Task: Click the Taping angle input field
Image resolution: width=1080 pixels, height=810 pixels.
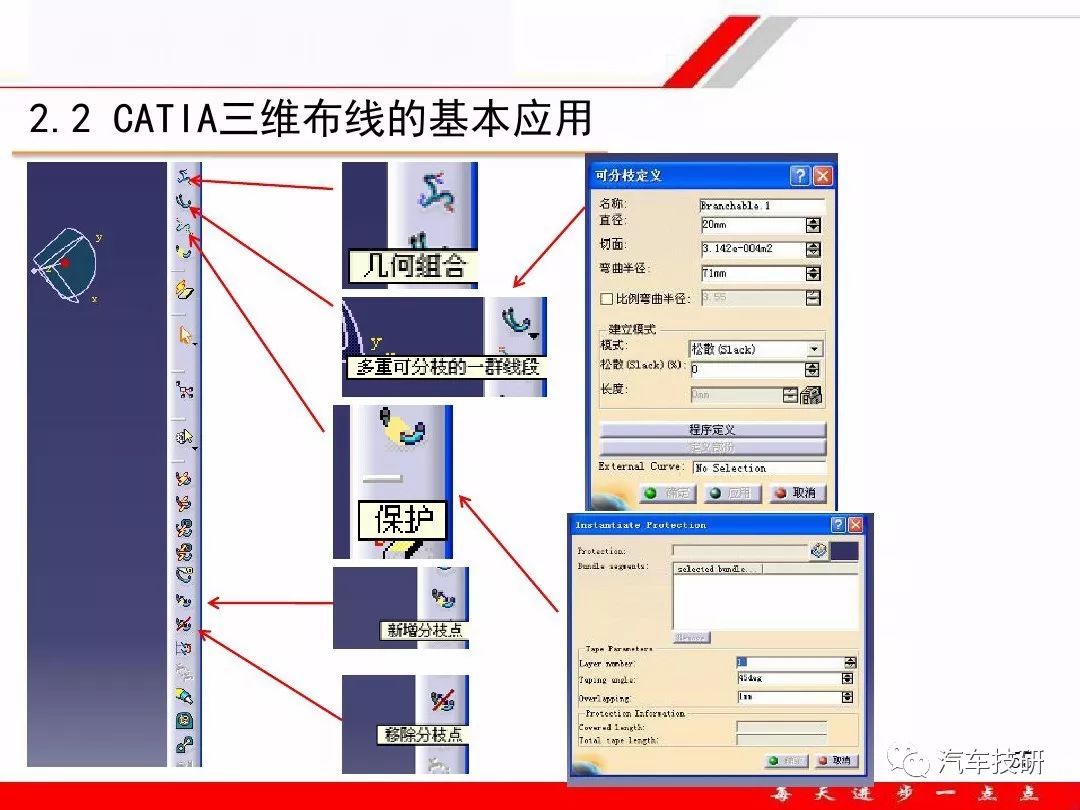Action: (789, 678)
